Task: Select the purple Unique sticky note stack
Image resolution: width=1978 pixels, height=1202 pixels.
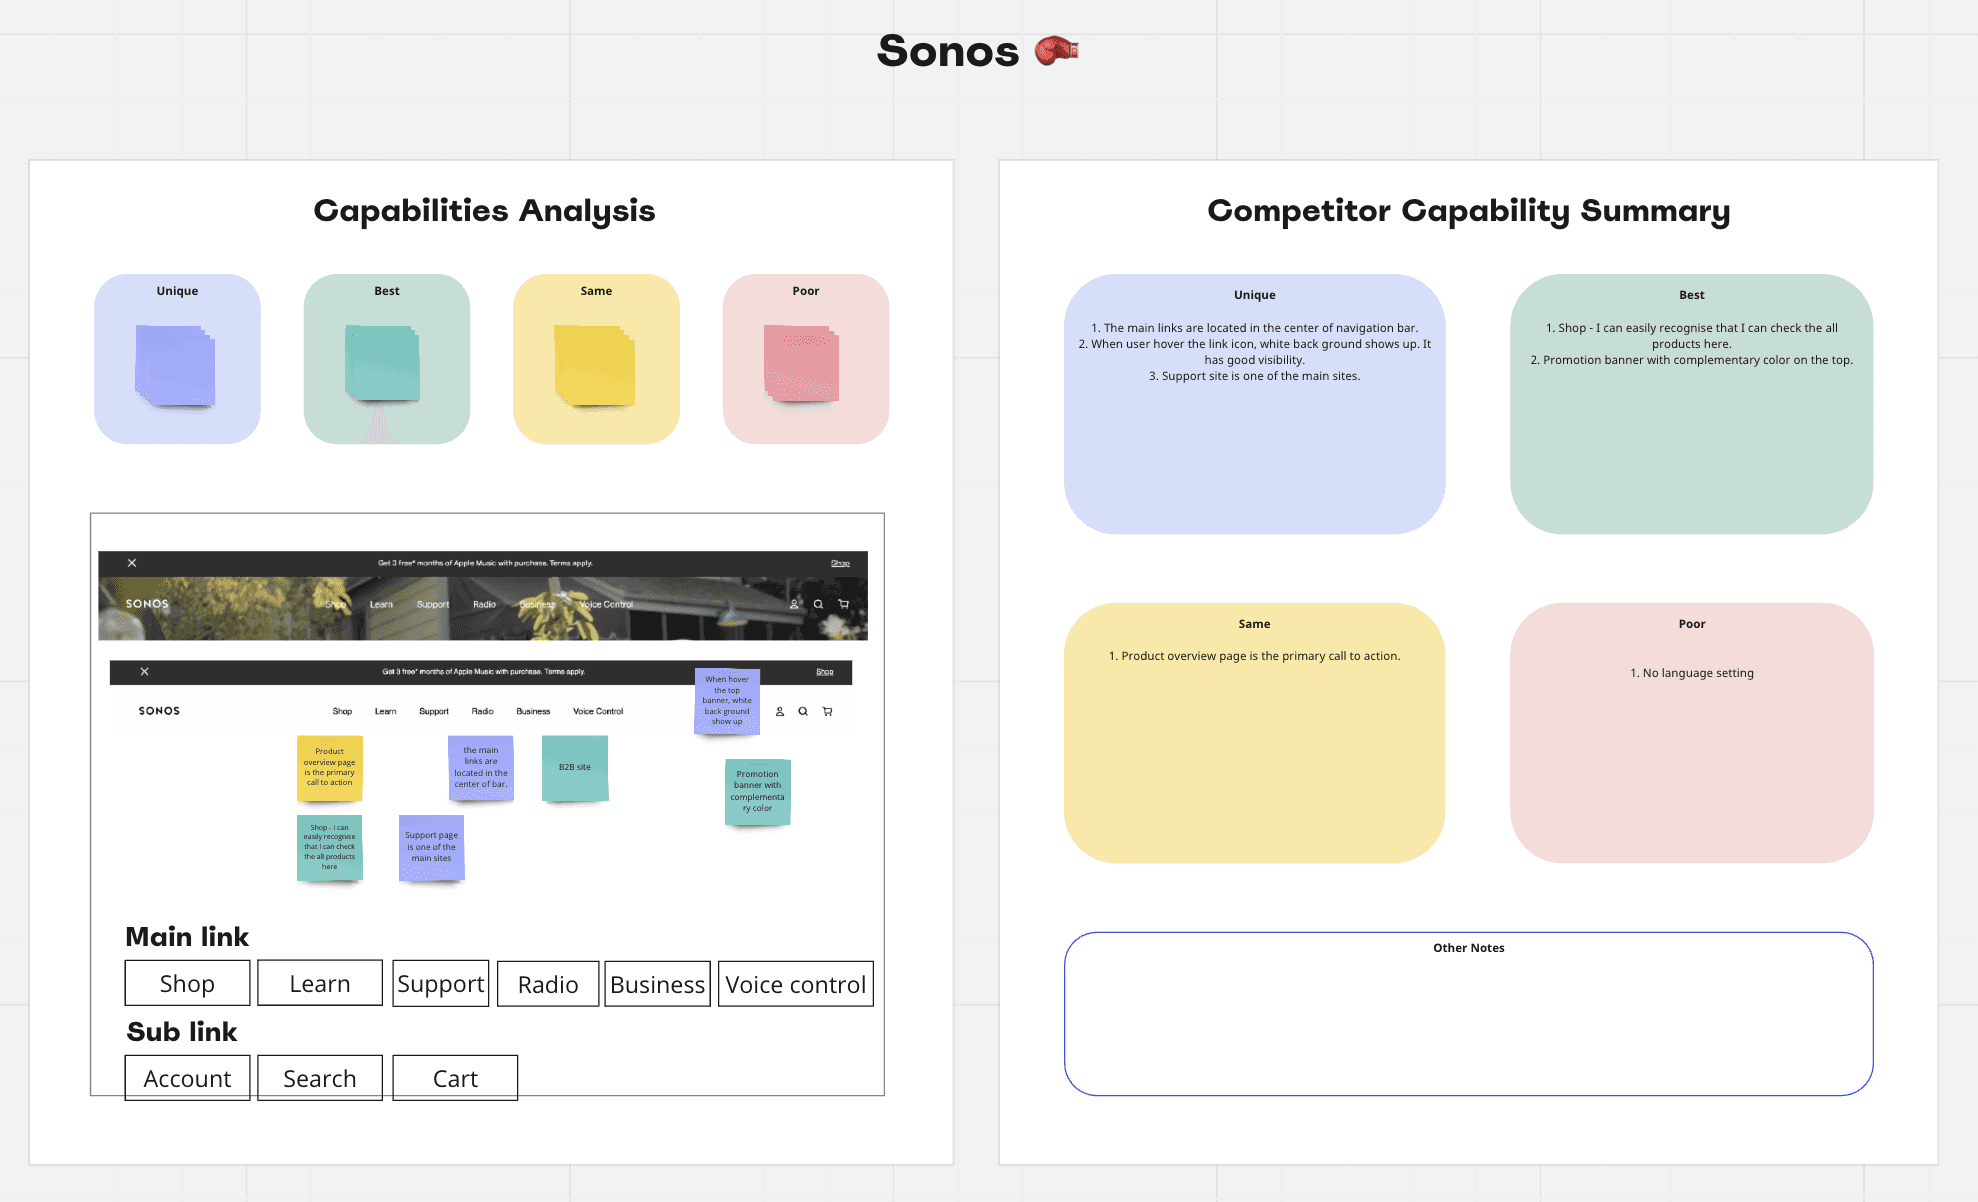Action: click(x=175, y=365)
